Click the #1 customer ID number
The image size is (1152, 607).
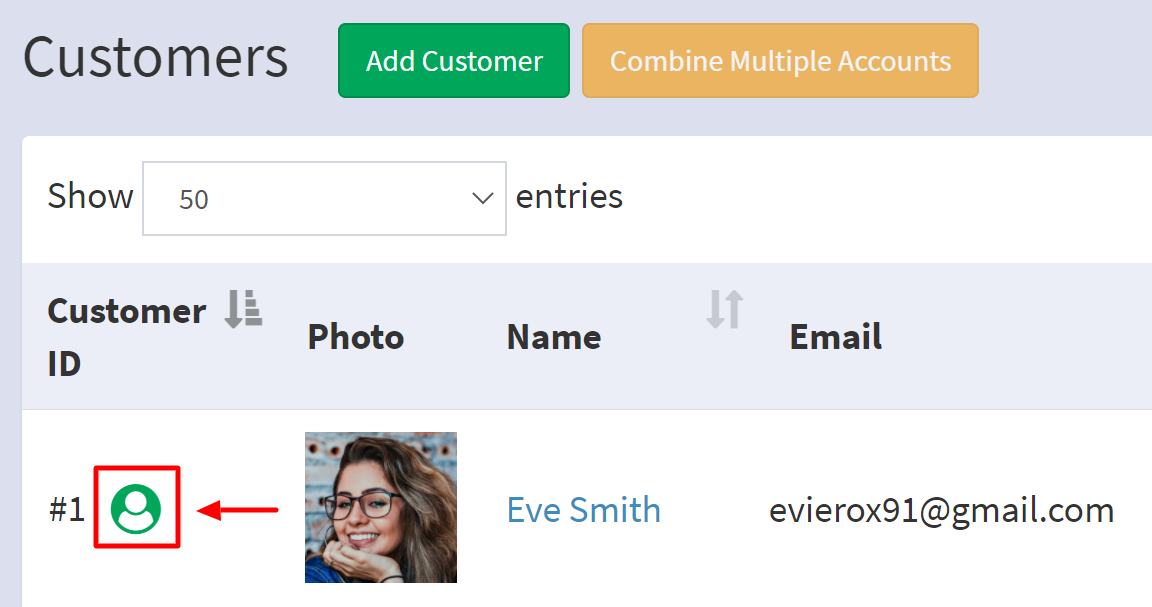(67, 509)
